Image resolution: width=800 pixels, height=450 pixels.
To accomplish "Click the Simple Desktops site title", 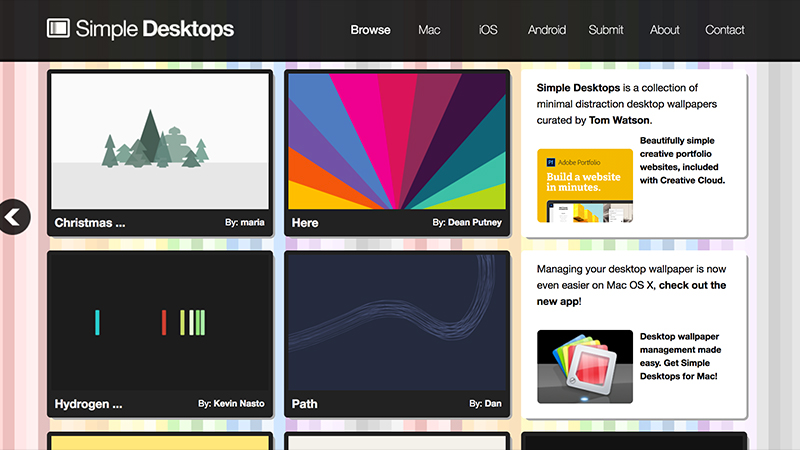I will pos(155,29).
